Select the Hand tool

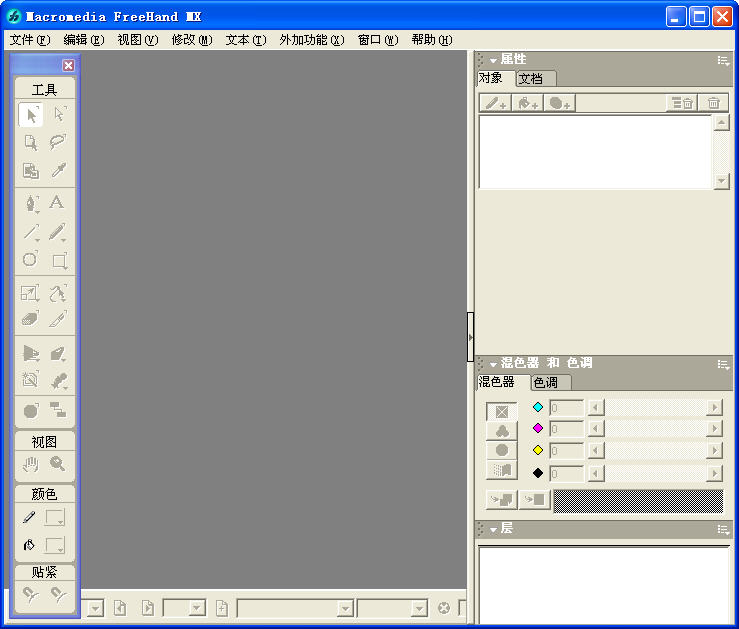[x=31, y=465]
